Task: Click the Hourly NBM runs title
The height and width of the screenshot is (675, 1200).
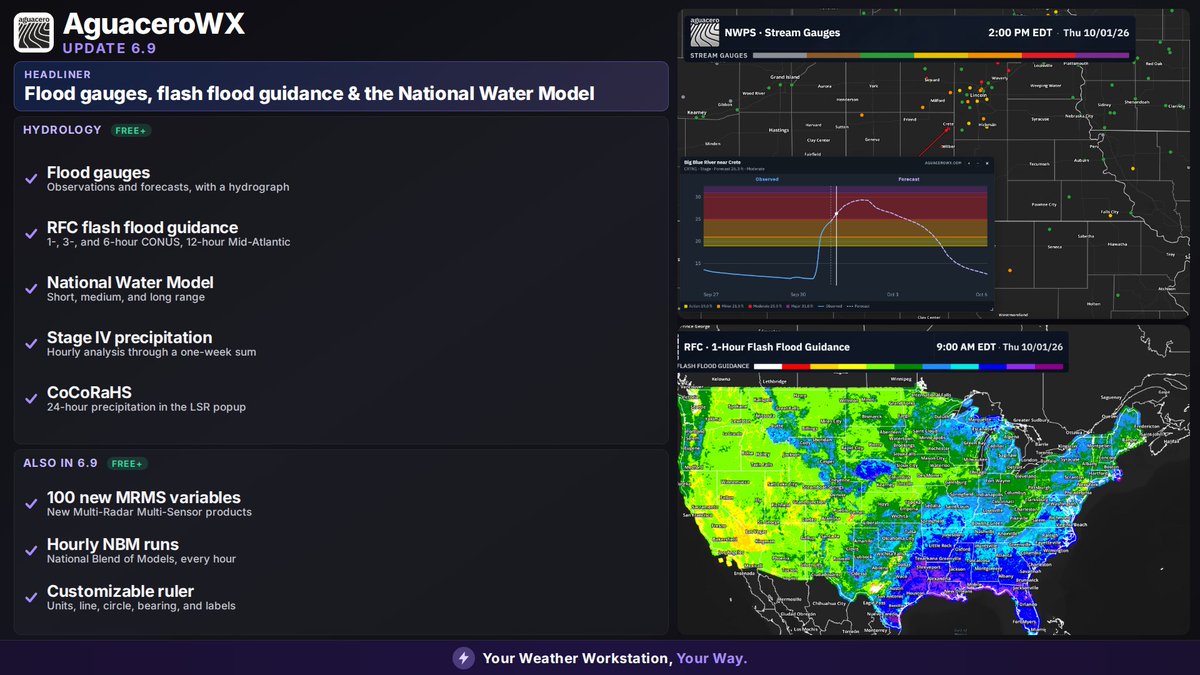Action: [113, 545]
